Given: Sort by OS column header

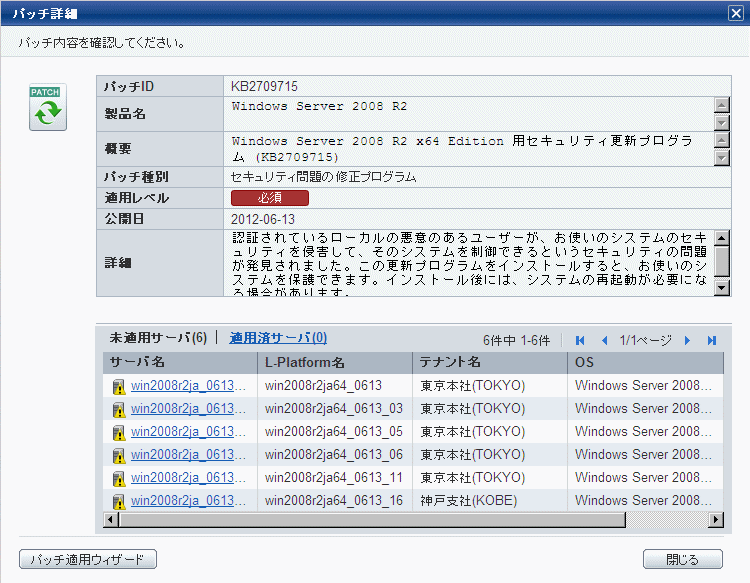Looking at the screenshot, I should 645,363.
